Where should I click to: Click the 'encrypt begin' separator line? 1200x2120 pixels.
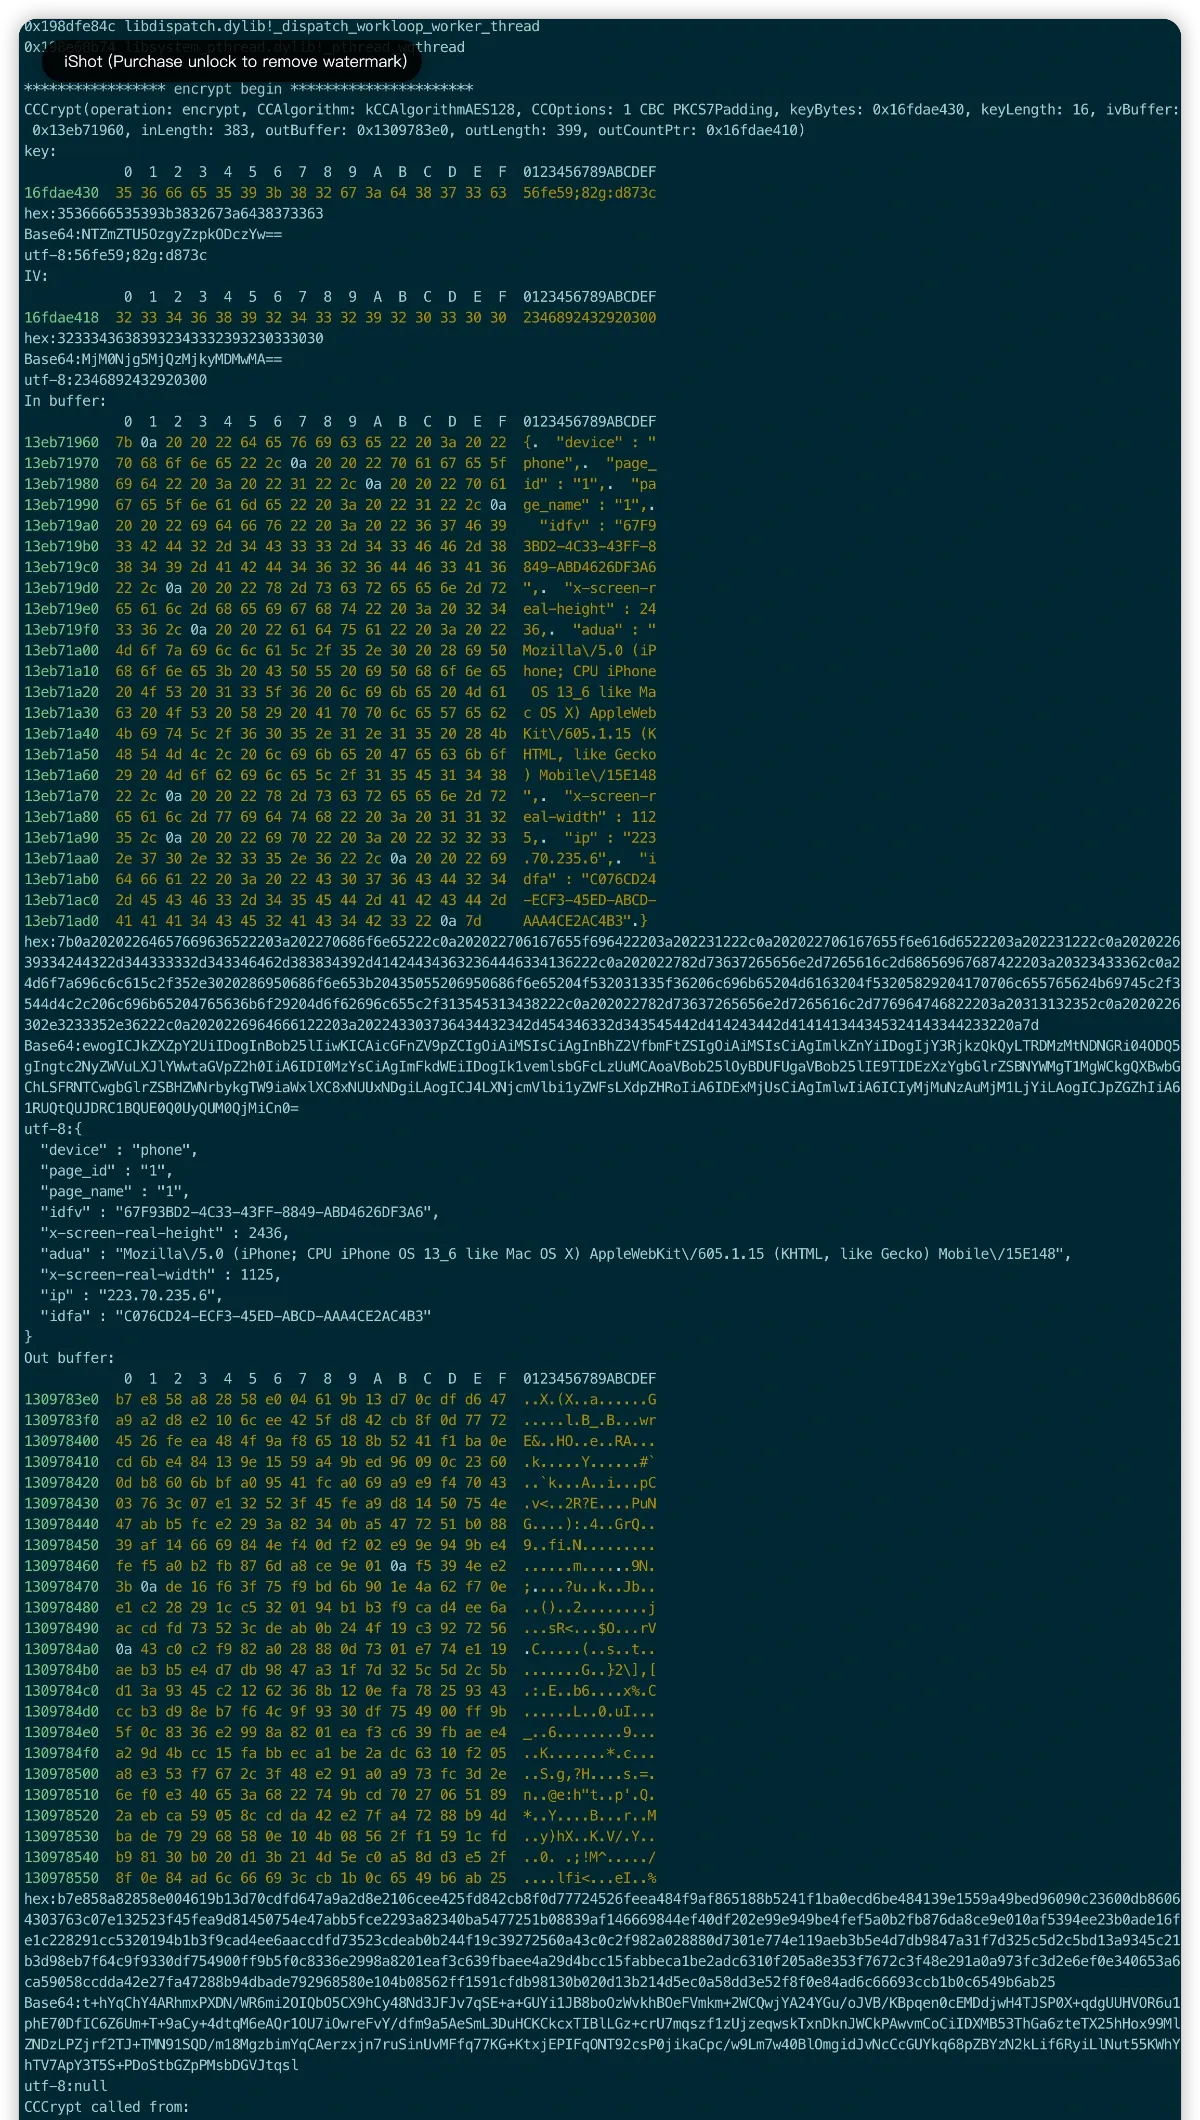coord(248,89)
